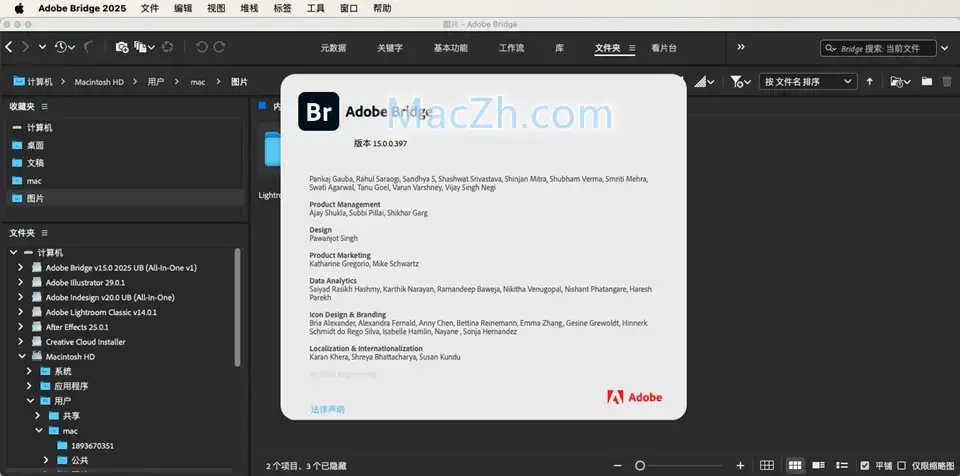
Task: Expand Adobe Illustrator 29.0.1 volume
Action: click(20, 282)
